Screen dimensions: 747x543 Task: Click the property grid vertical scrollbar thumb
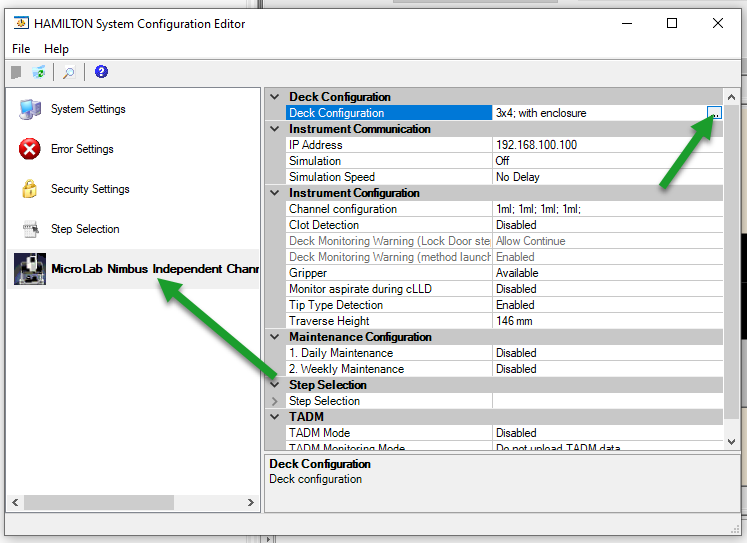tap(731, 262)
